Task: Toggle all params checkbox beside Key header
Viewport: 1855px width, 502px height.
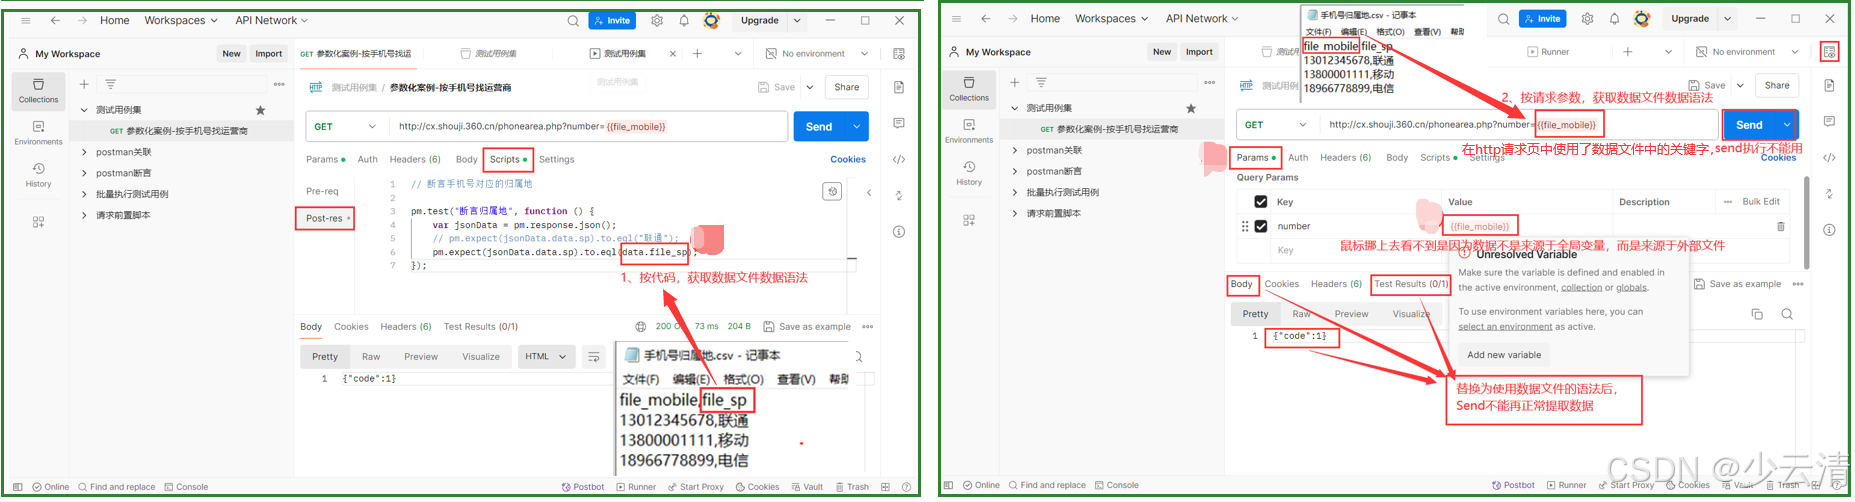Action: 1260,201
